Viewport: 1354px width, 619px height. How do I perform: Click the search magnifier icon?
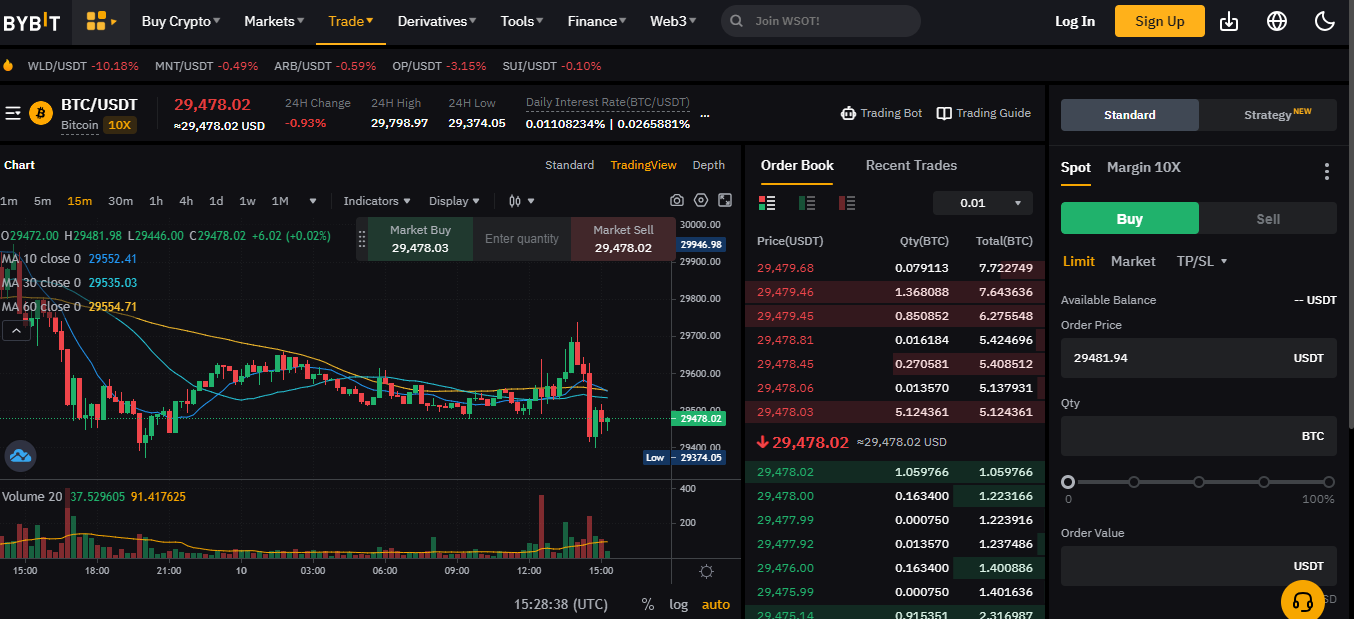(737, 21)
